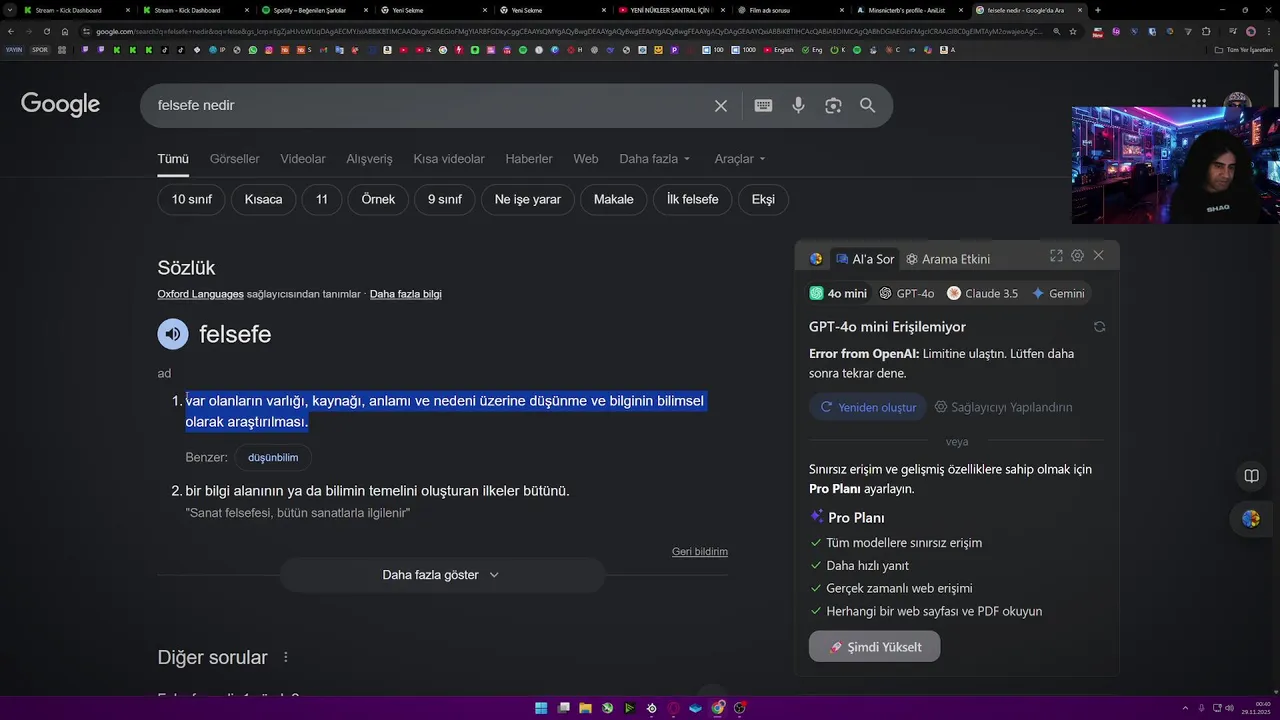Click the Ne işe yarar chip
The width and height of the screenshot is (1280, 720).
(528, 199)
